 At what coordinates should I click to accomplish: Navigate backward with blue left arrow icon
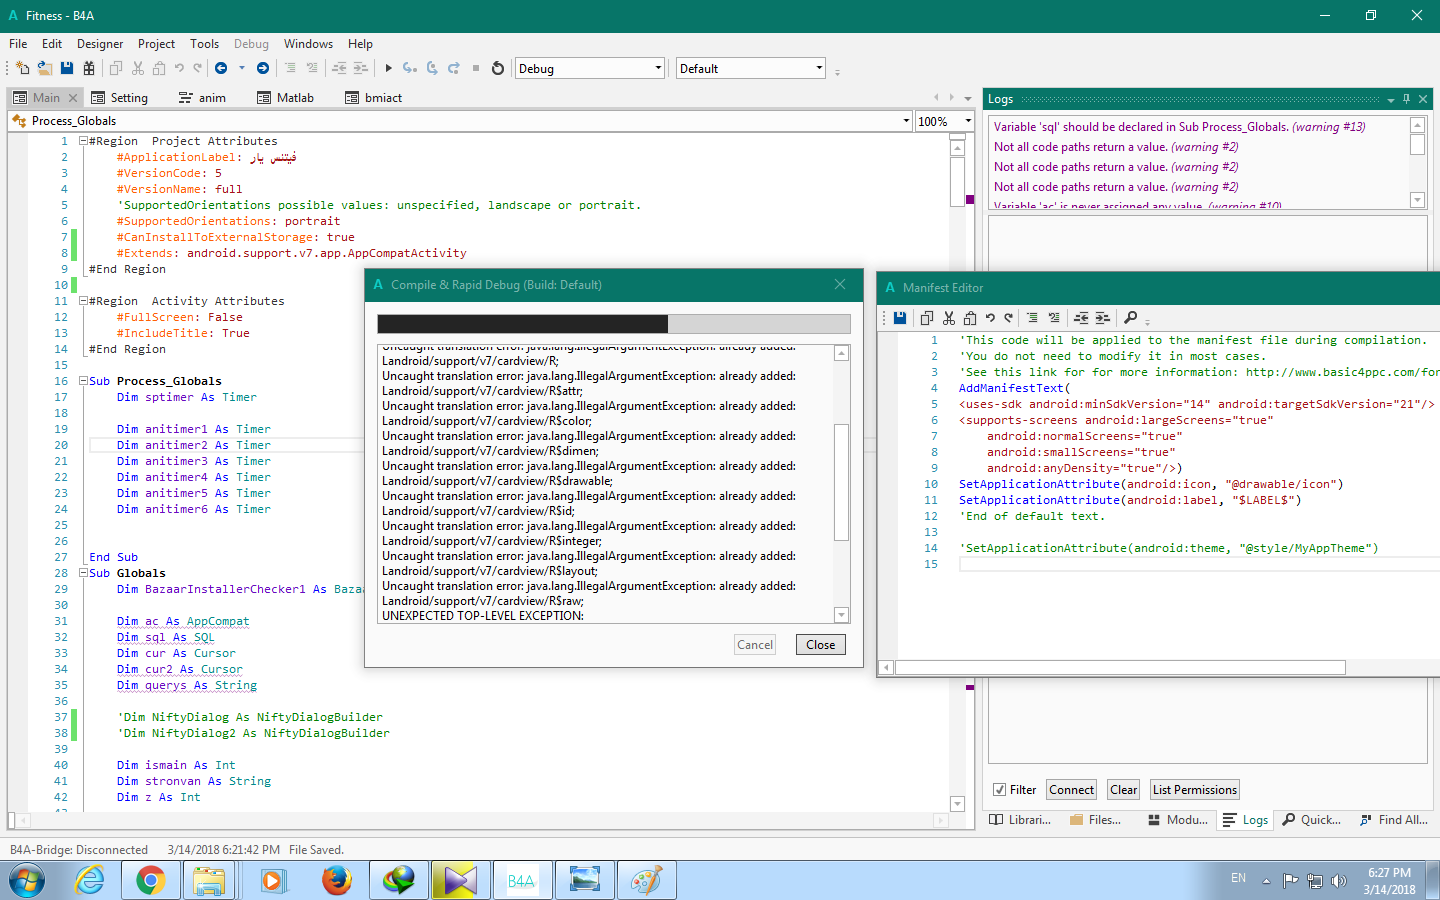click(221, 68)
